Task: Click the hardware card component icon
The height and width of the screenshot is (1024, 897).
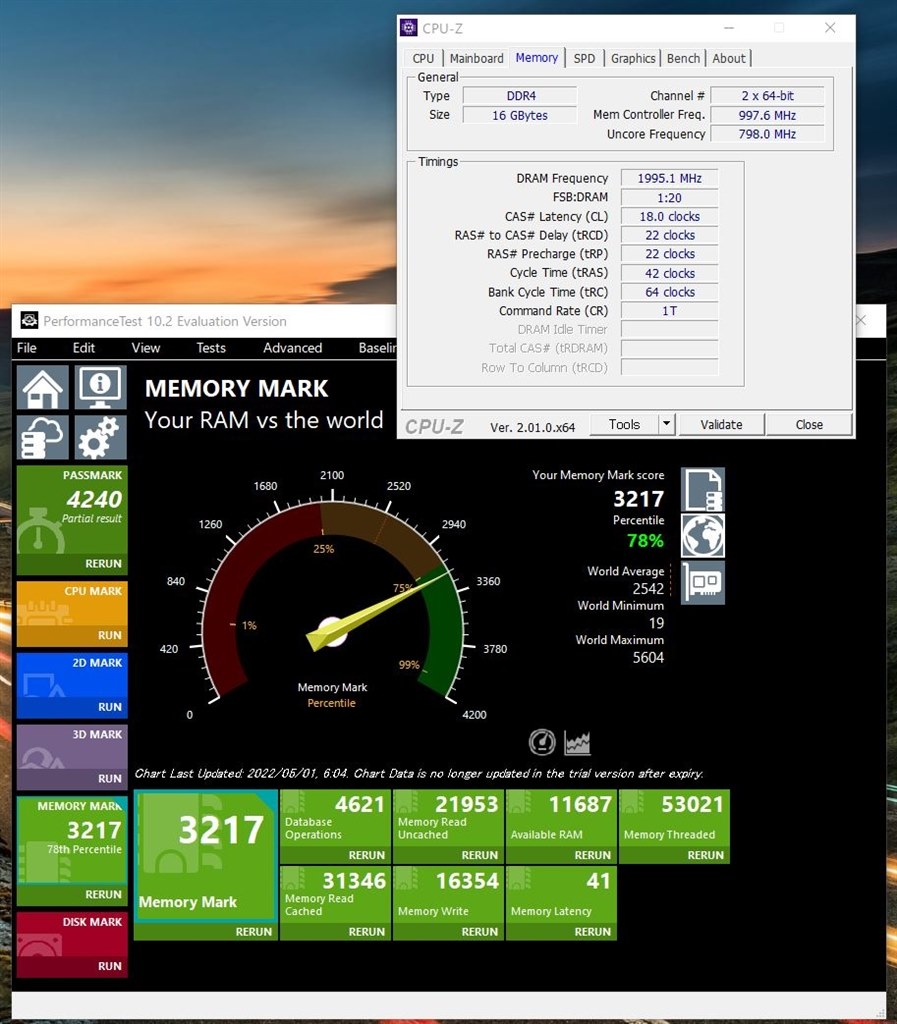Action: click(x=703, y=582)
